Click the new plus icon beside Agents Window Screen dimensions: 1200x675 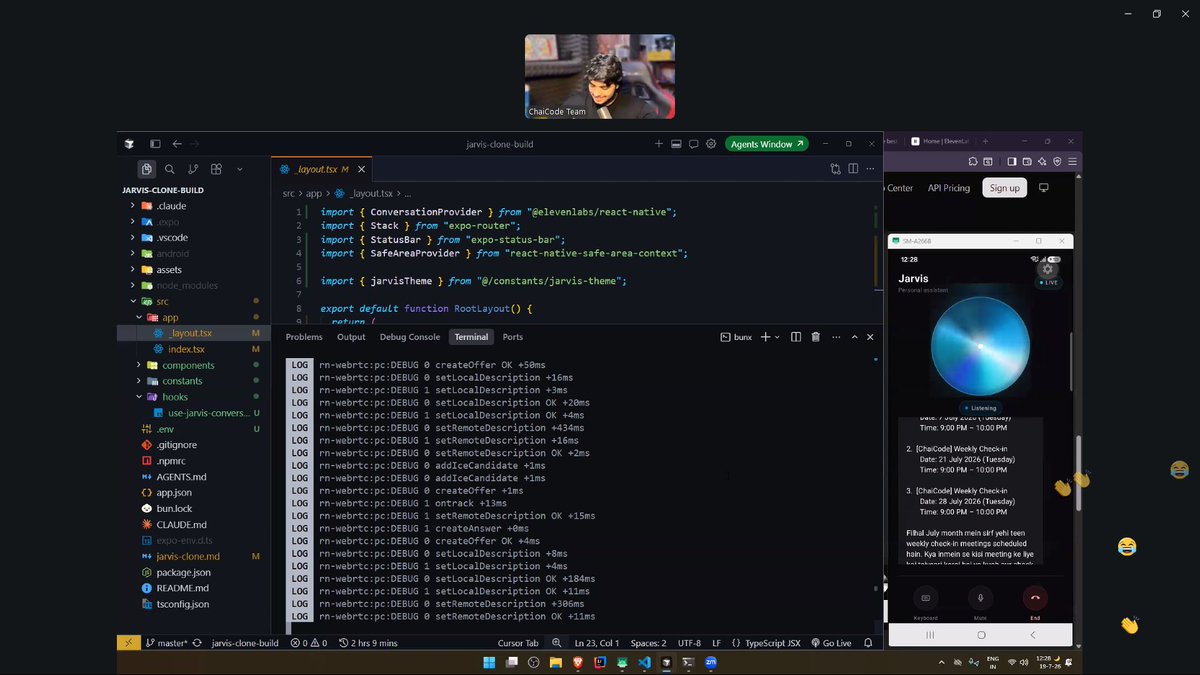click(659, 144)
